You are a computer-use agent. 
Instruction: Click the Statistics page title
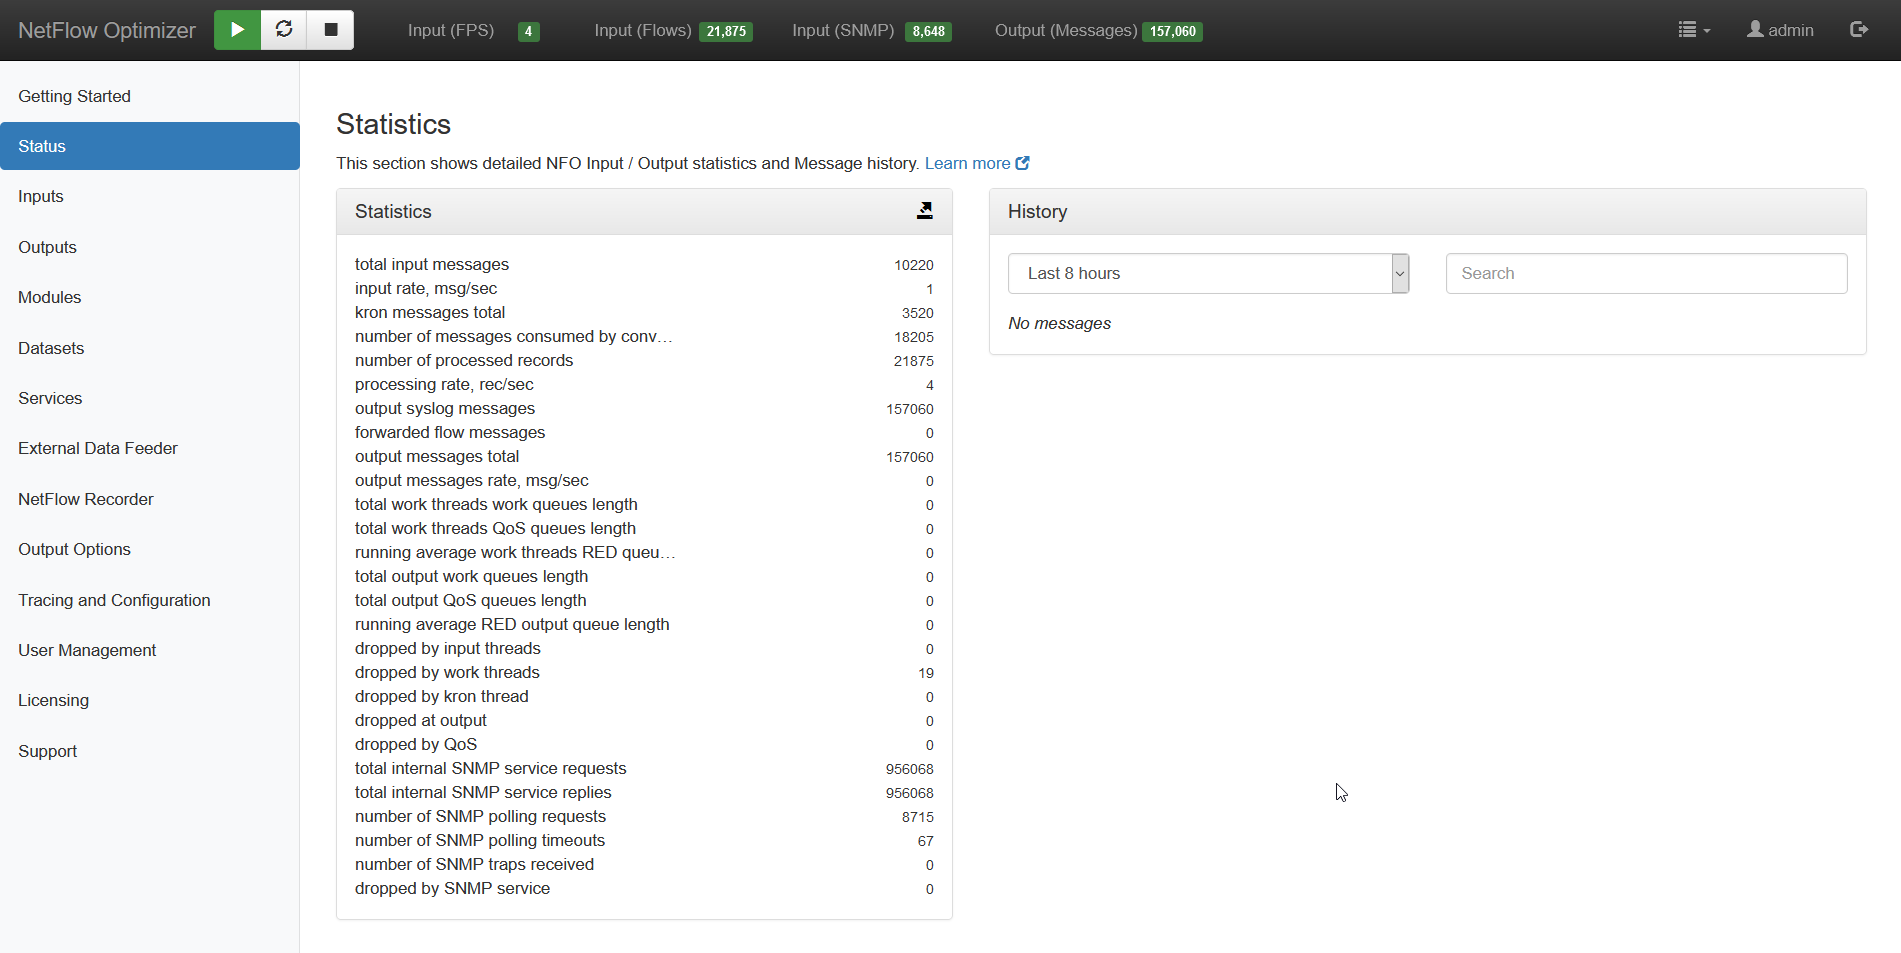pyautogui.click(x=393, y=124)
